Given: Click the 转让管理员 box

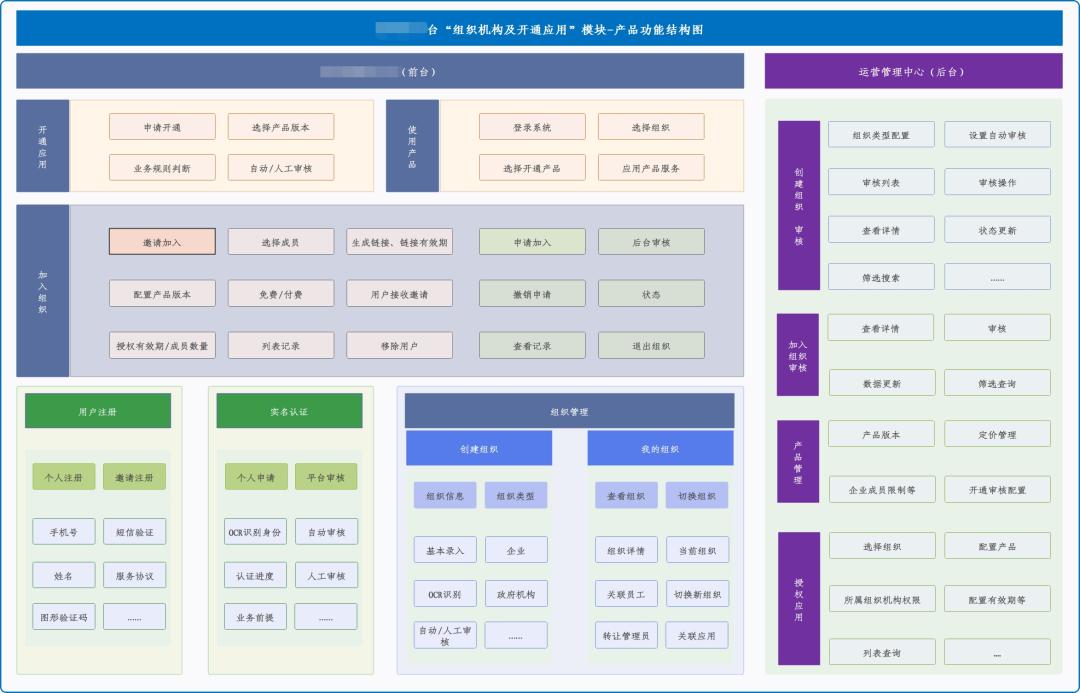Looking at the screenshot, I should (626, 635).
